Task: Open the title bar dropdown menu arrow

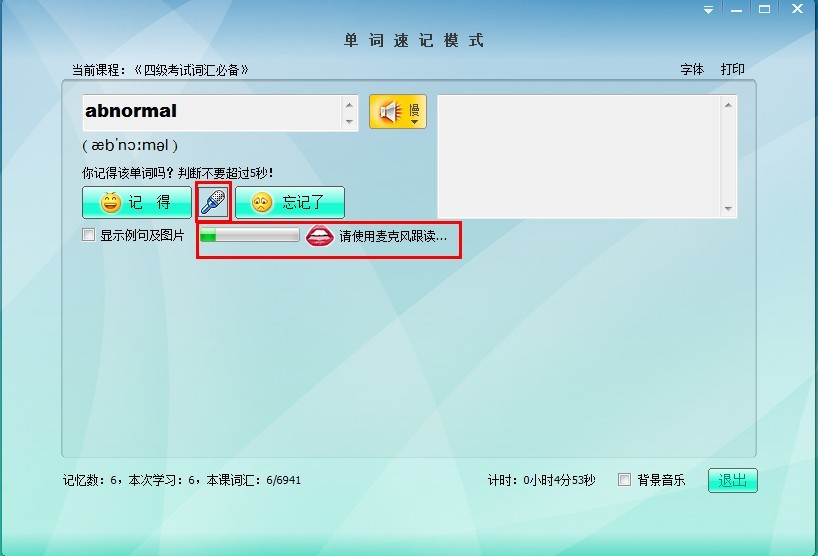Action: tap(708, 9)
